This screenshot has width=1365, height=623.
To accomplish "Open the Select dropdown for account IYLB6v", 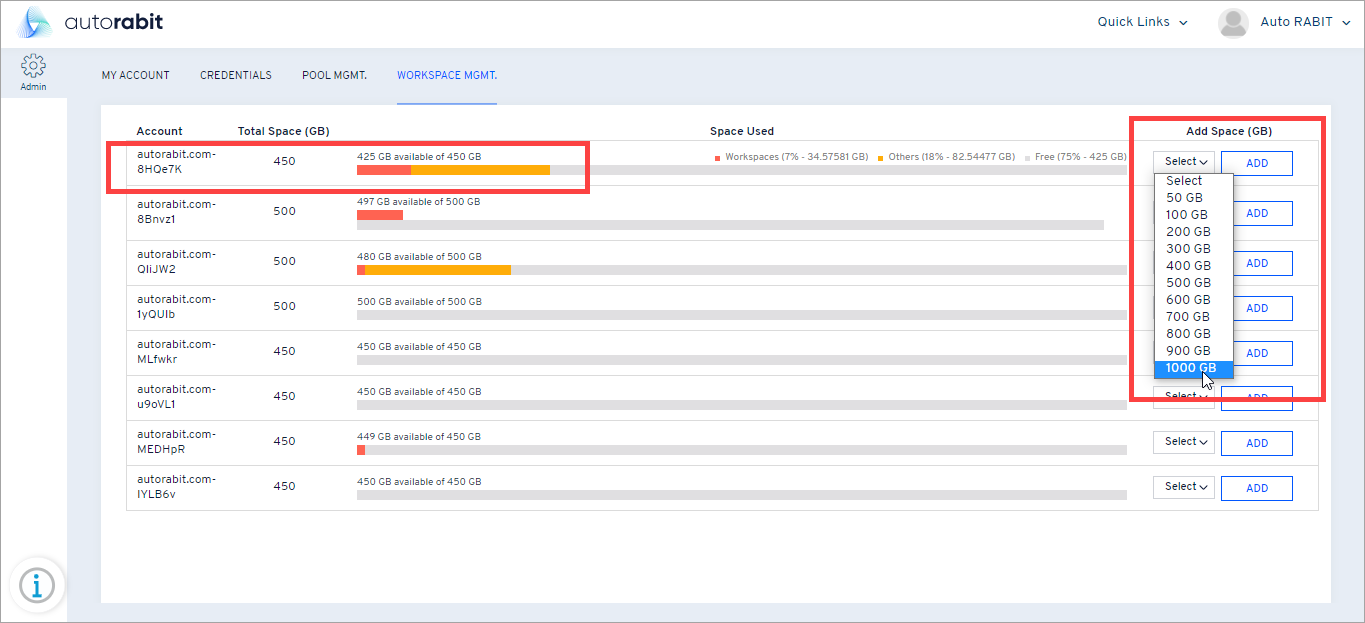I will 1183,487.
